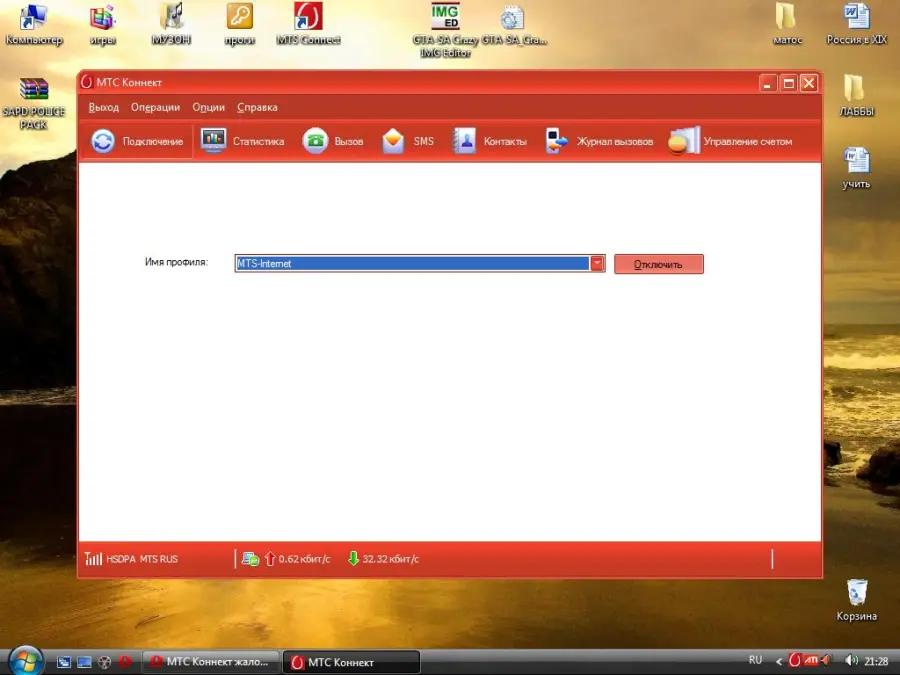Image resolution: width=900 pixels, height=675 pixels.
Task: Click the 21:28 taskbar clock
Action: (x=876, y=661)
